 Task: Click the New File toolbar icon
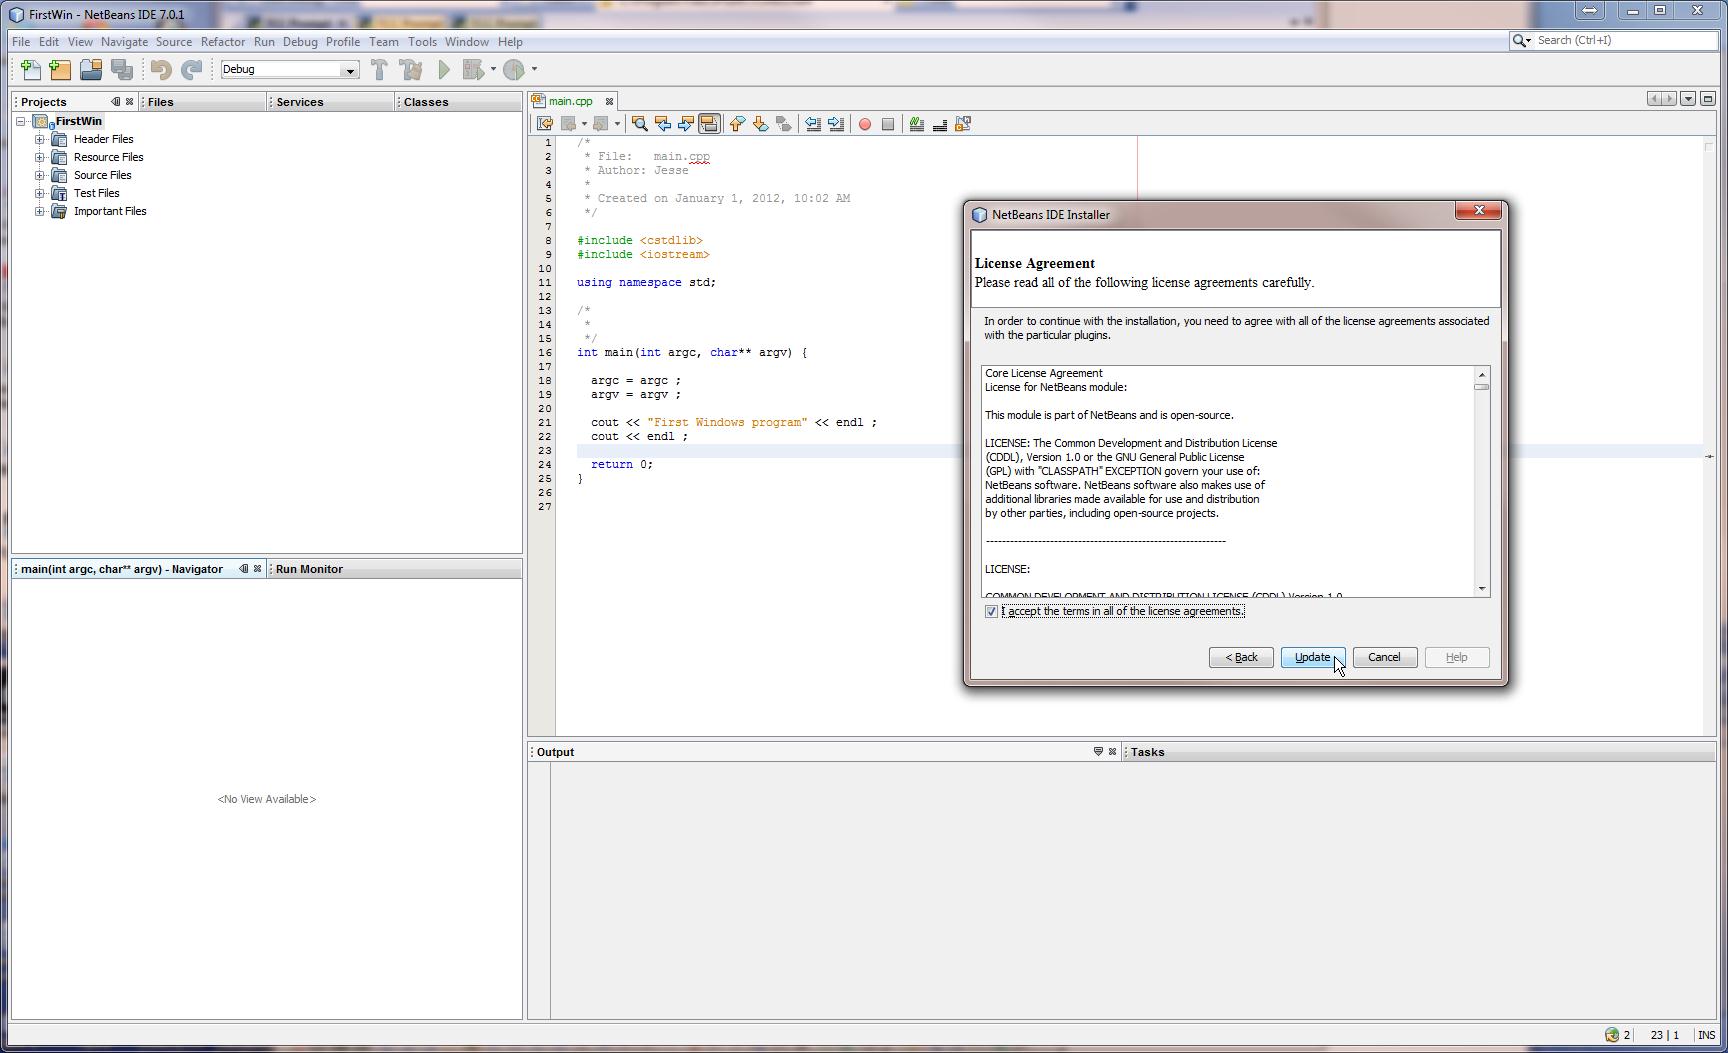pos(31,69)
